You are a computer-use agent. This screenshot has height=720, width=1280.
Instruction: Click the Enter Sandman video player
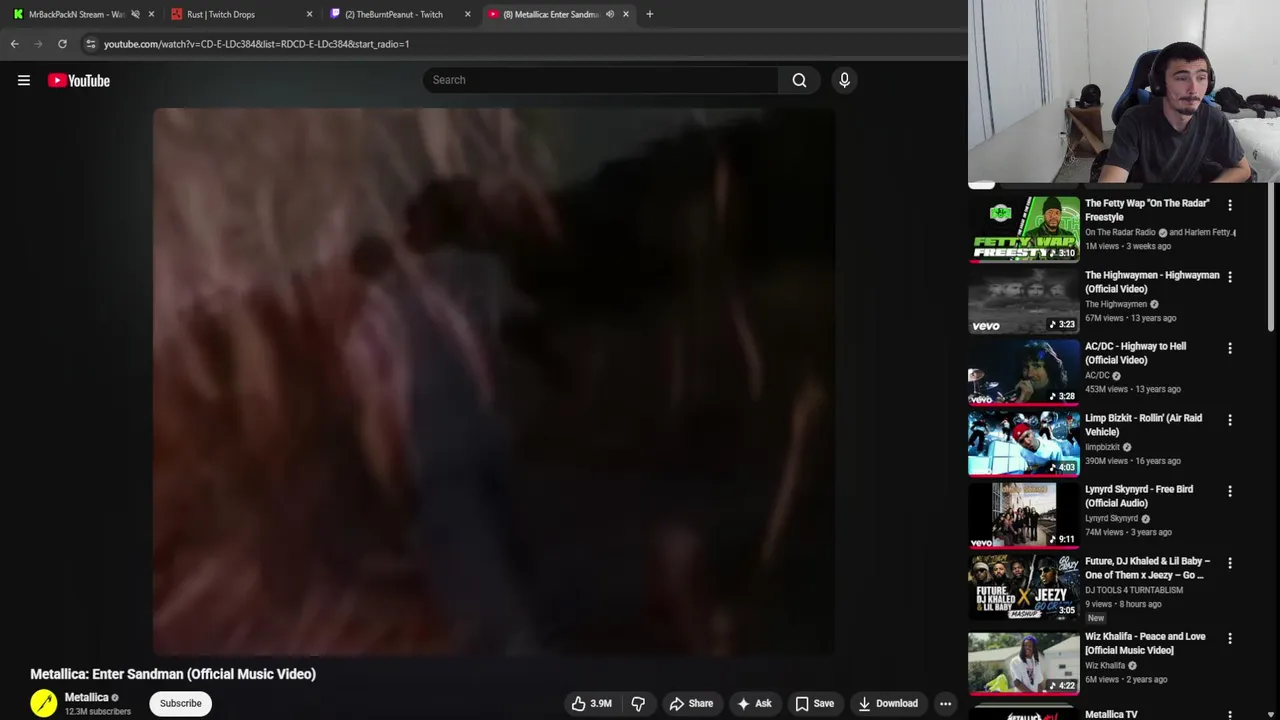pyautogui.click(x=494, y=381)
